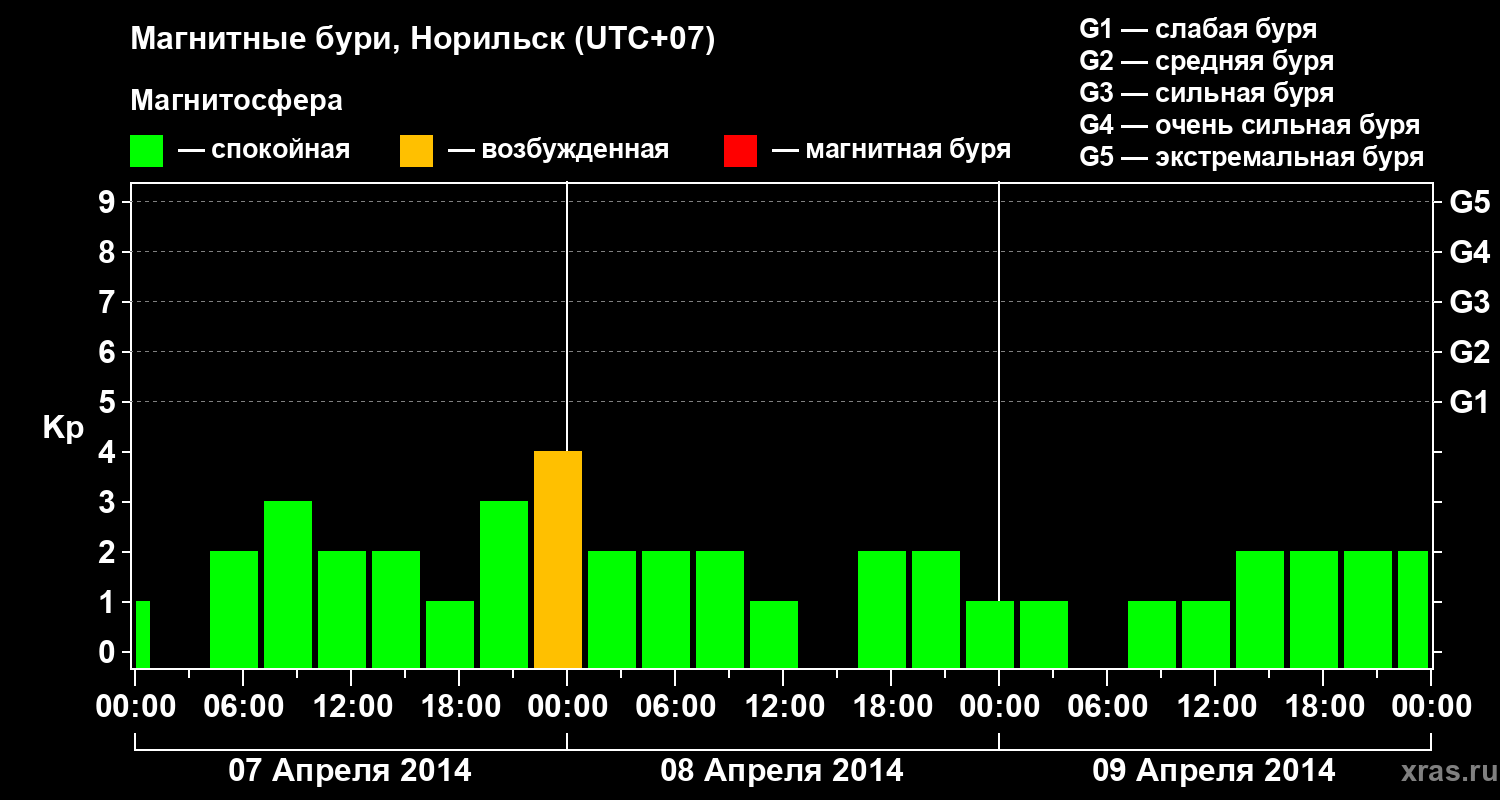1500x800 pixels.
Task: Select the 'G5 — экстремальная буря' legend line
Action: [x=1252, y=157]
